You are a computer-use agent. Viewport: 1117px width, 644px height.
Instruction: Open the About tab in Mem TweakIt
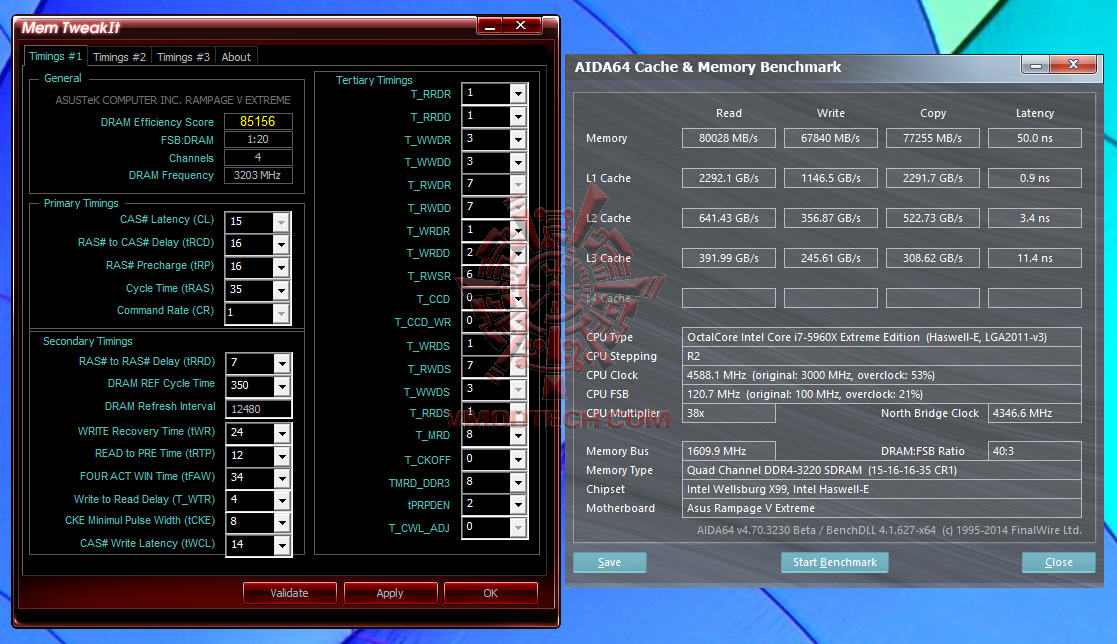pyautogui.click(x=236, y=57)
